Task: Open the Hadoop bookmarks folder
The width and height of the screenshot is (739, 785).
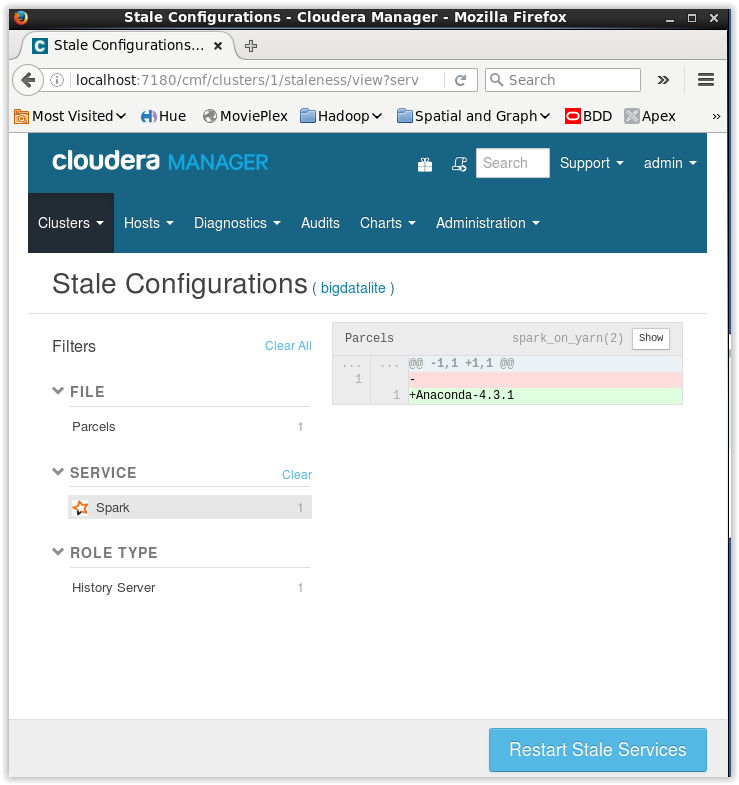Action: [341, 116]
